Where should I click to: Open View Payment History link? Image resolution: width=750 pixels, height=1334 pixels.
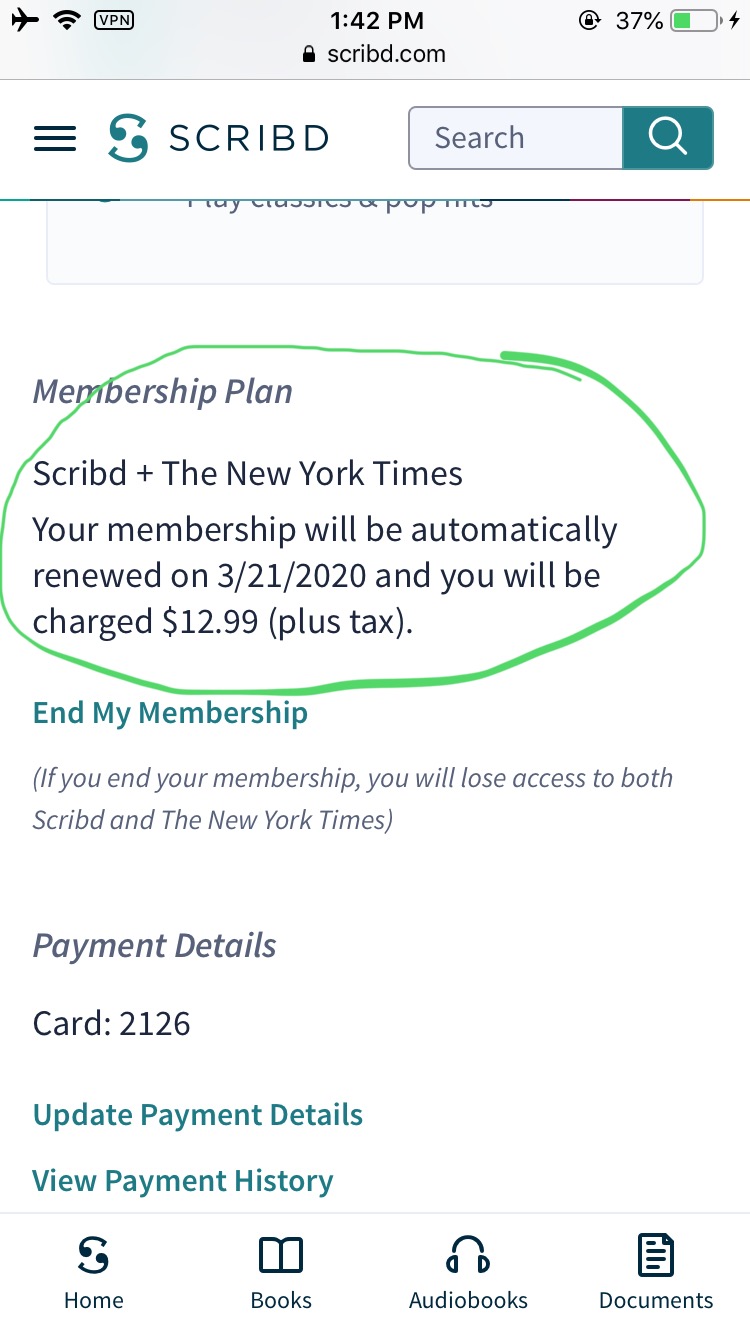point(182,1181)
